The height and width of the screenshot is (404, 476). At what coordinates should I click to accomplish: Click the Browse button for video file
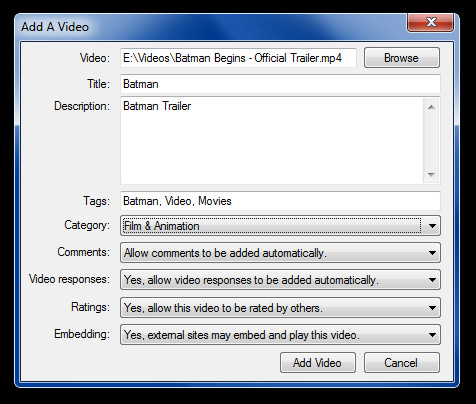tap(402, 58)
